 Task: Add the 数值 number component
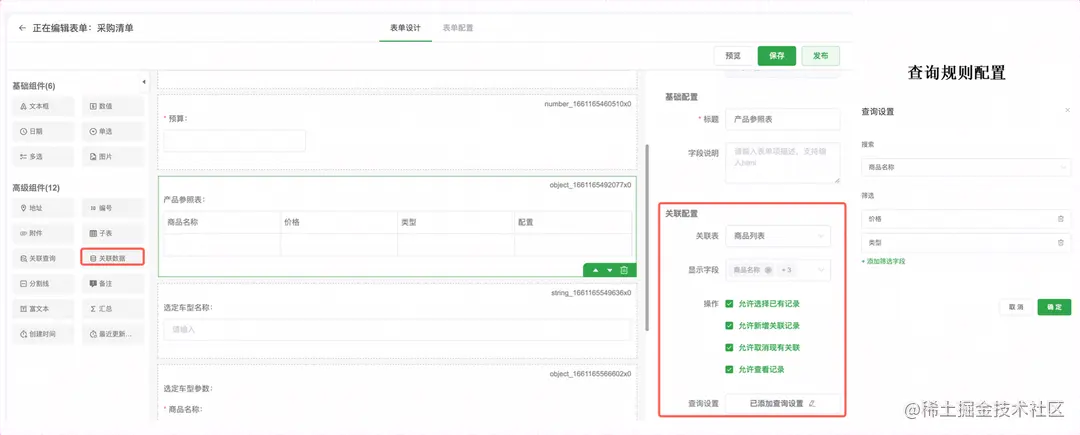point(113,106)
